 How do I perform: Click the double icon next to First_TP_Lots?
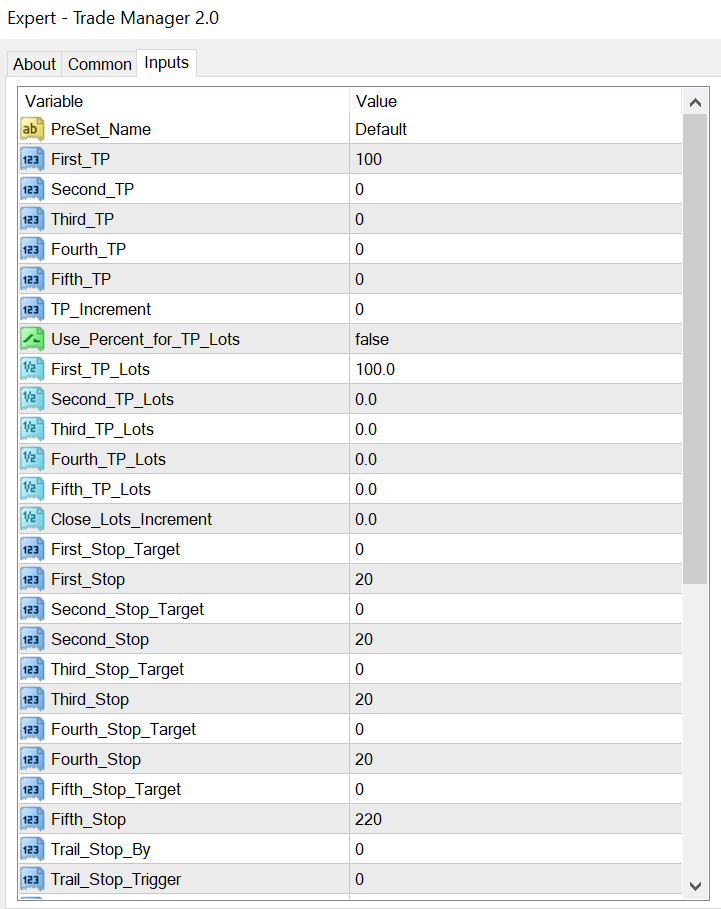32,369
